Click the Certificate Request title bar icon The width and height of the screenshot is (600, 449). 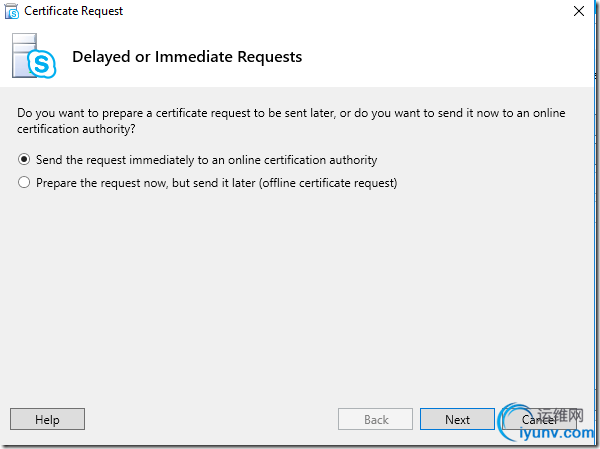(11, 12)
